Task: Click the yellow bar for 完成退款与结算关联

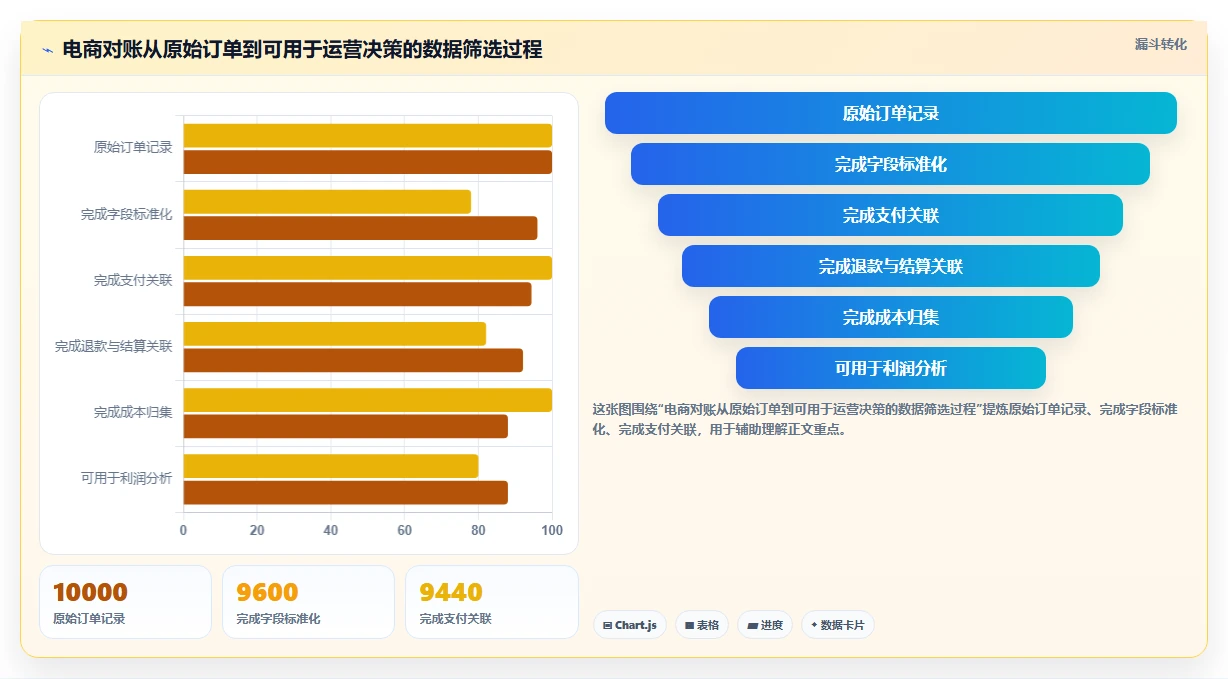Action: (334, 334)
